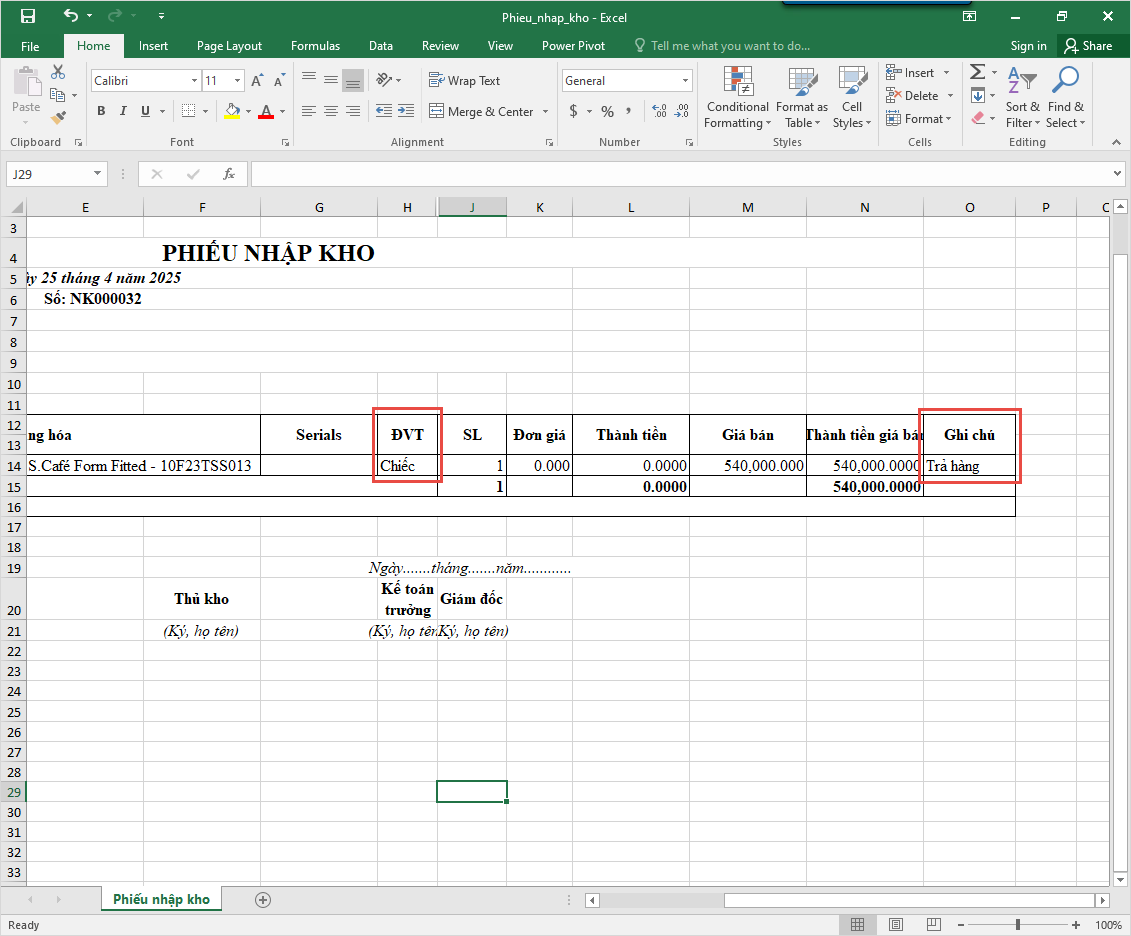
Task: Click the Phiếu nhập kho sheet tab
Action: tap(162, 899)
